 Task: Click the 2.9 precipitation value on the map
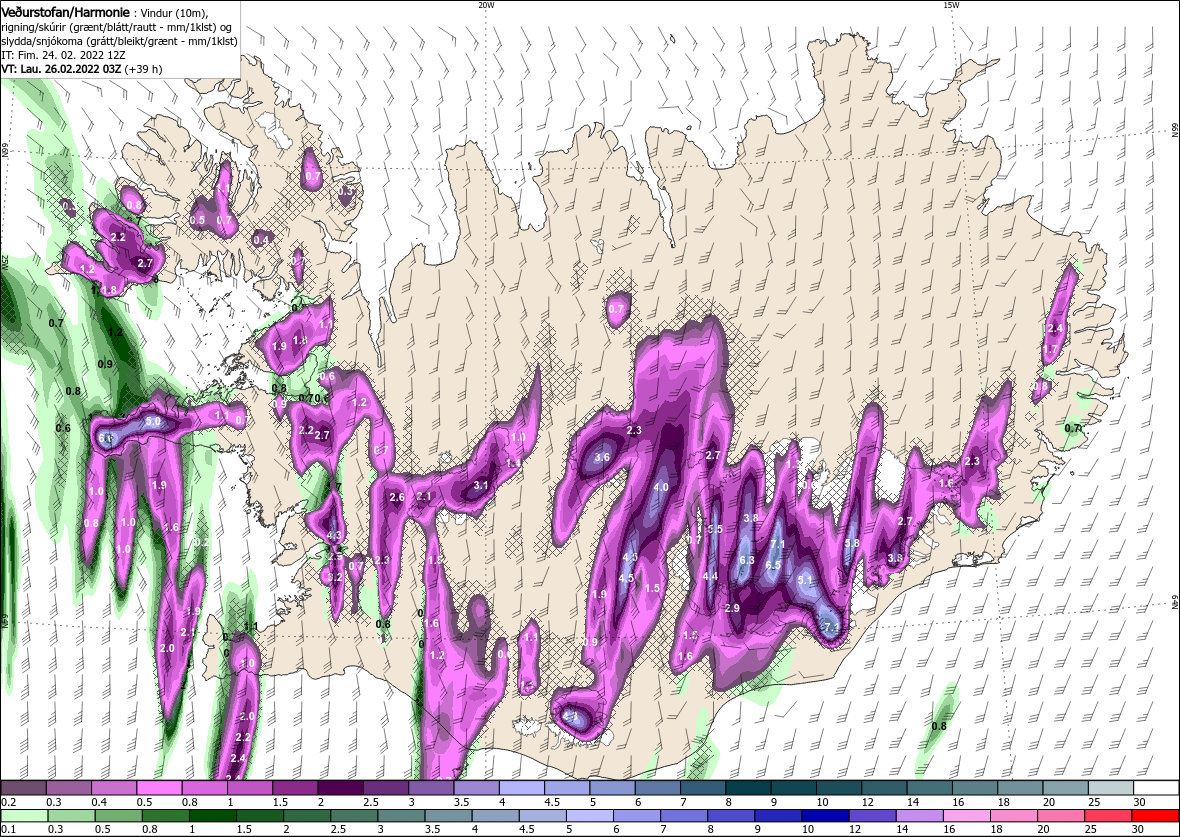point(732,608)
